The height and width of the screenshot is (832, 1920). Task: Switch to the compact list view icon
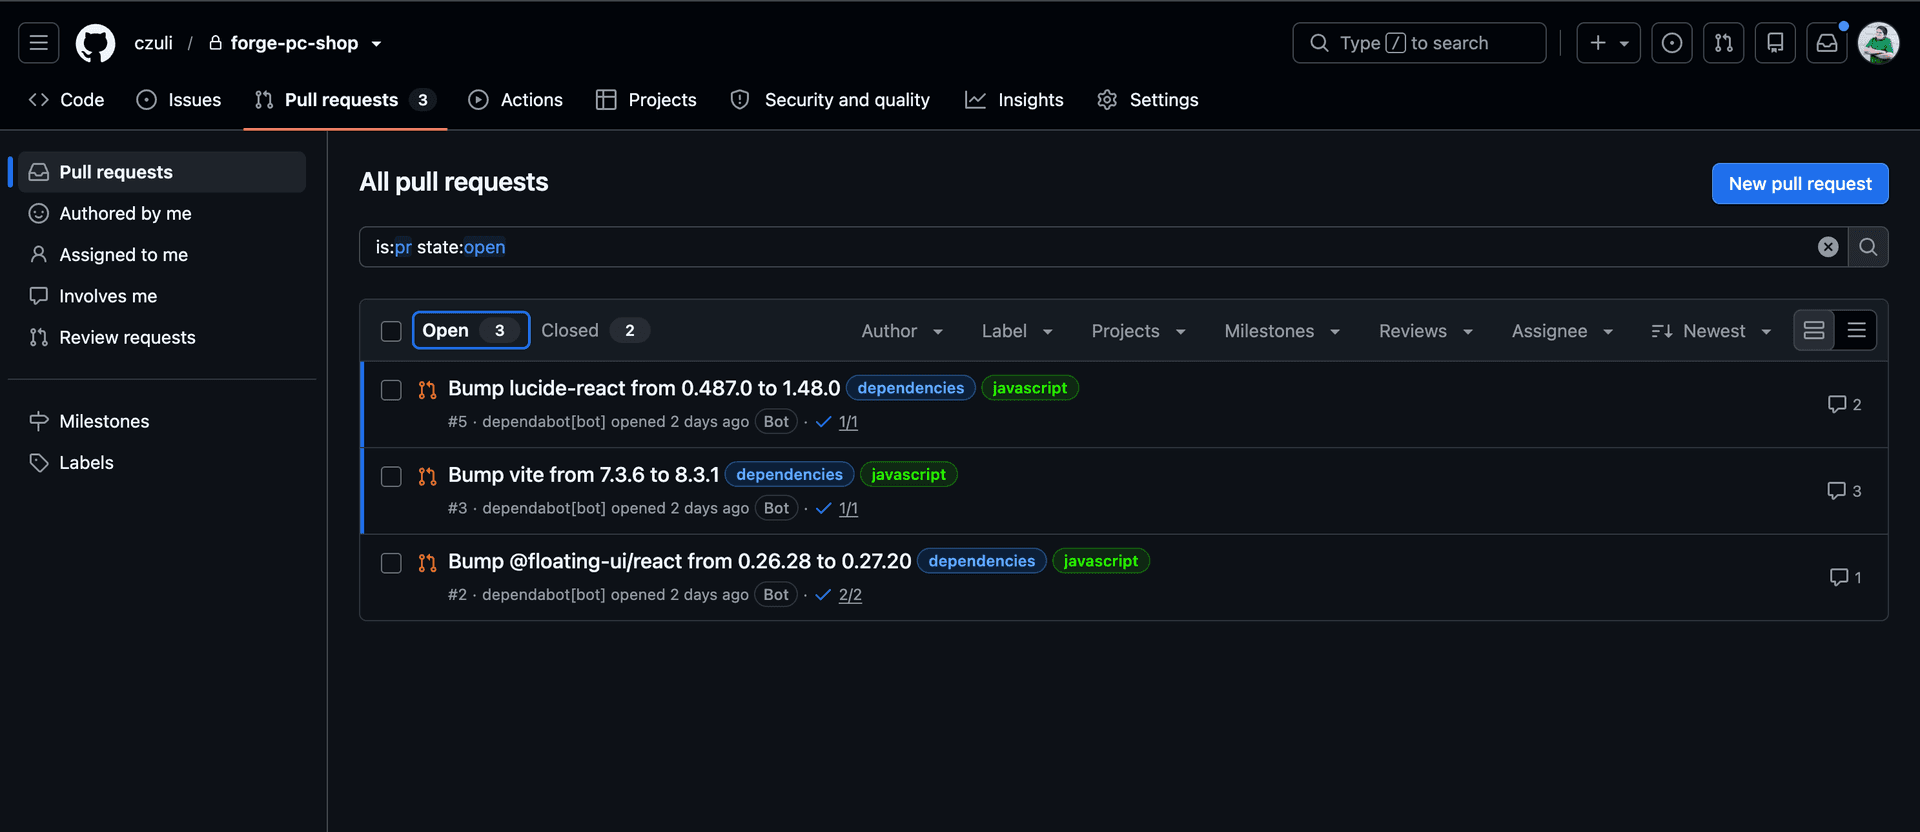click(x=1856, y=331)
